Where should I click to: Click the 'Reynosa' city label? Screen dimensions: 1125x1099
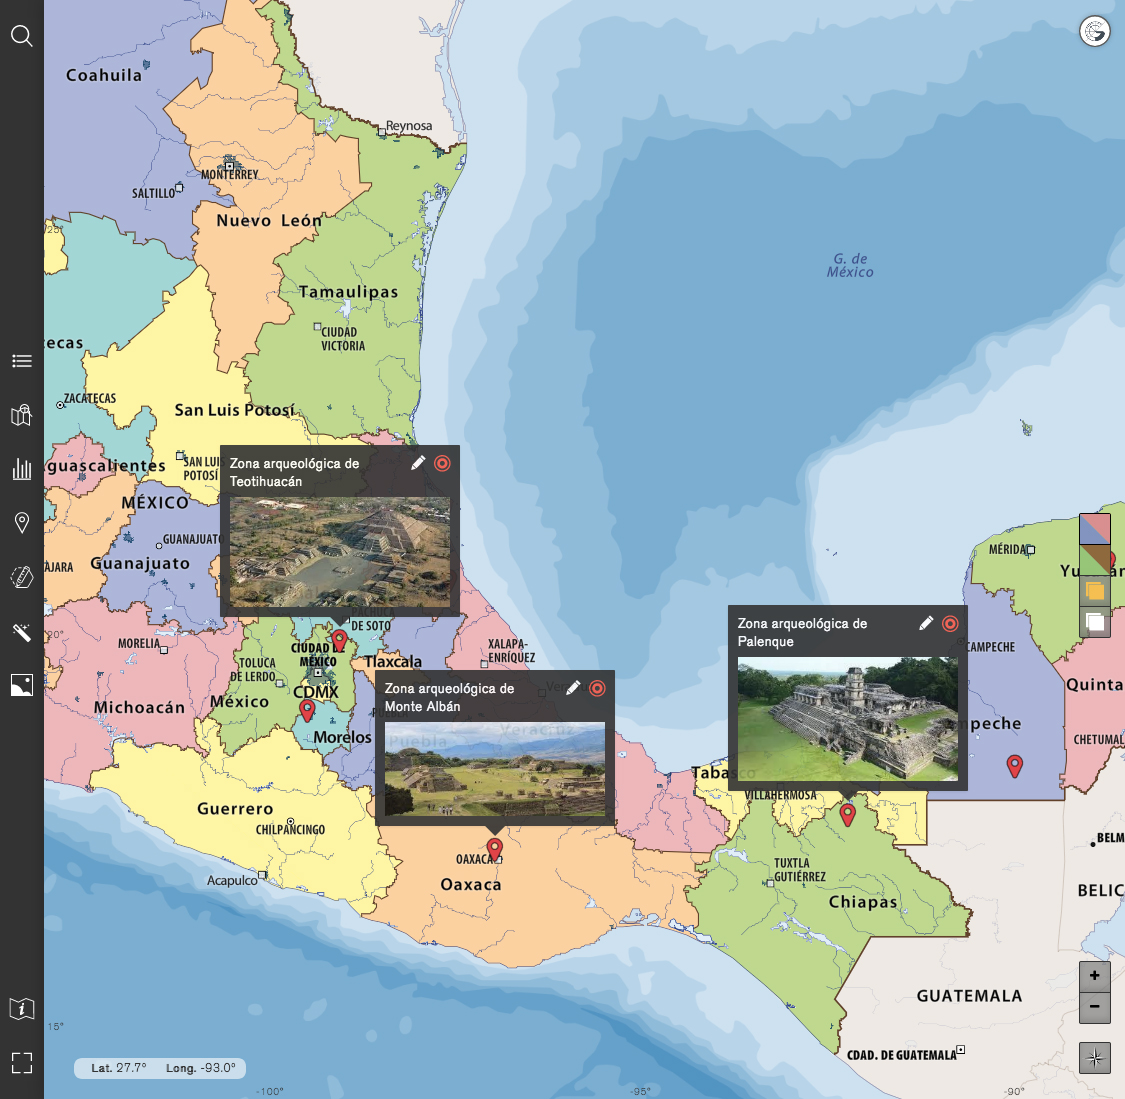(x=409, y=126)
